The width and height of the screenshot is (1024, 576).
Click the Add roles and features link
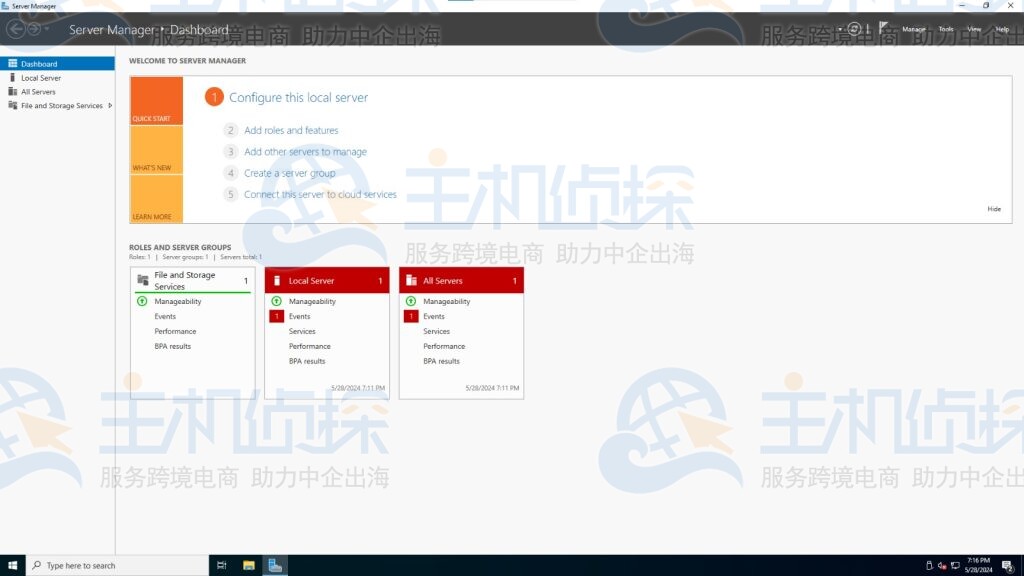[x=291, y=130]
